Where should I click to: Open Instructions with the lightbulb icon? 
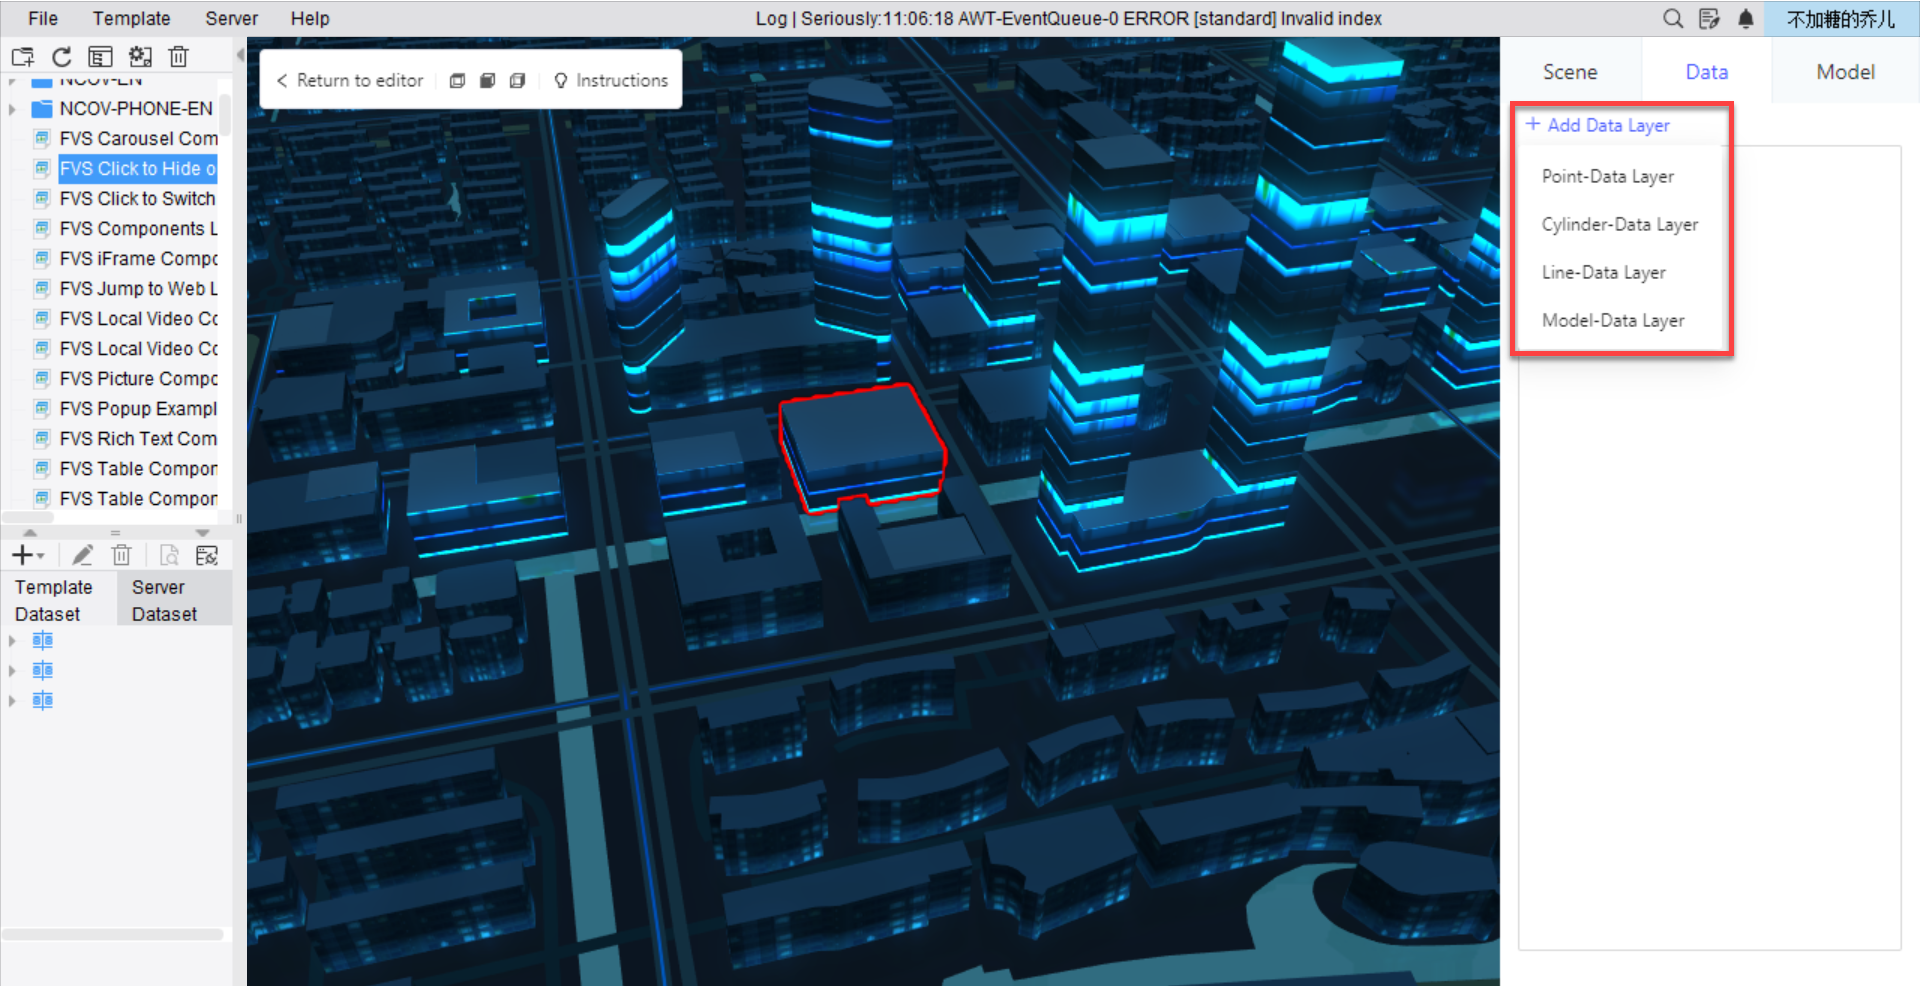[611, 80]
